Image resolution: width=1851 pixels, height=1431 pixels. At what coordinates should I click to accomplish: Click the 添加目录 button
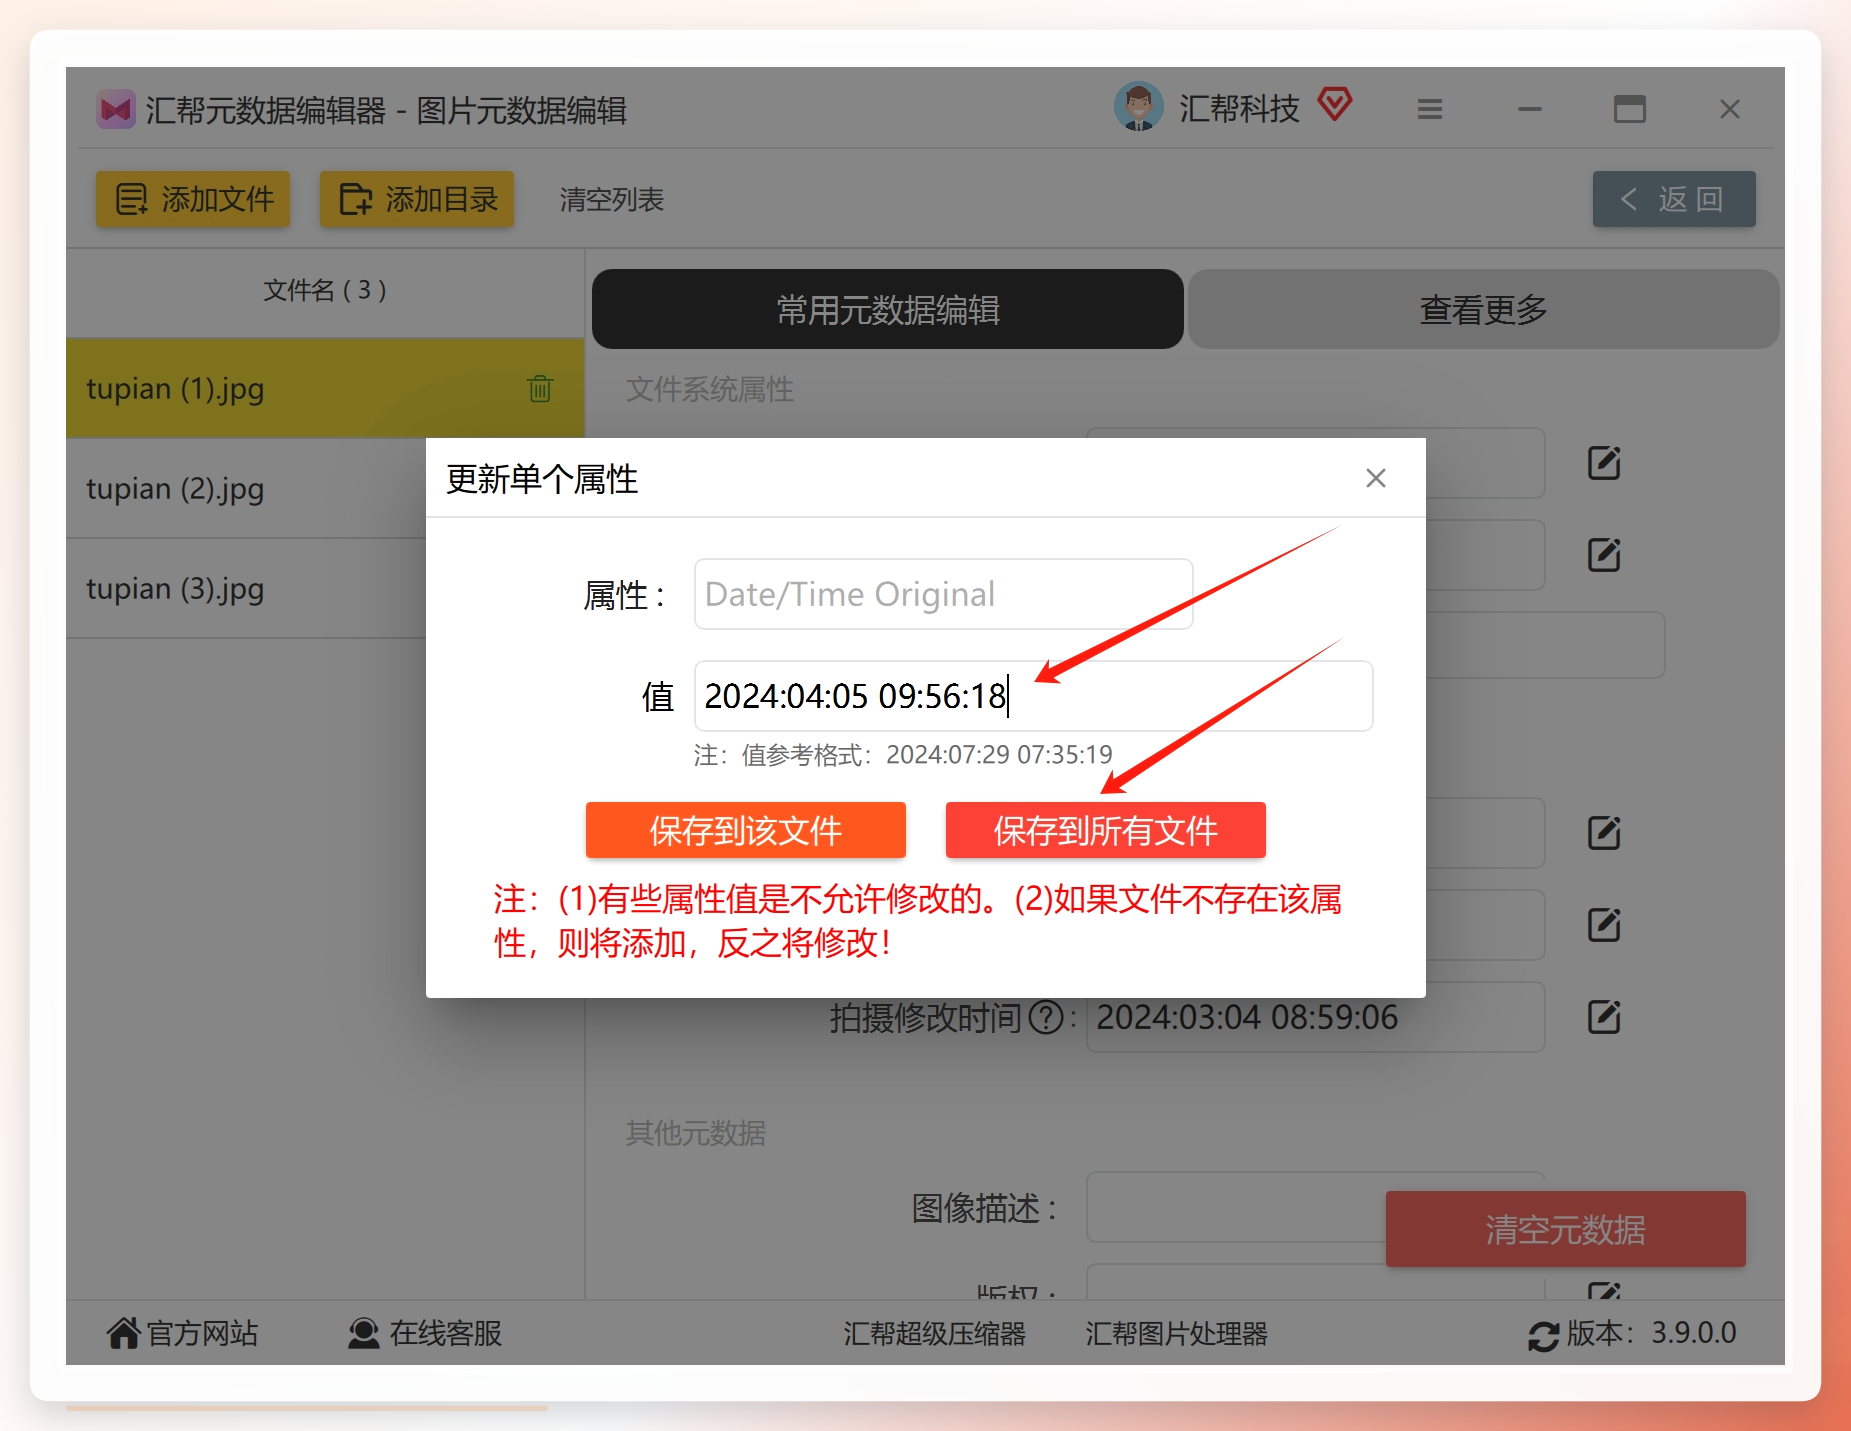[x=417, y=199]
